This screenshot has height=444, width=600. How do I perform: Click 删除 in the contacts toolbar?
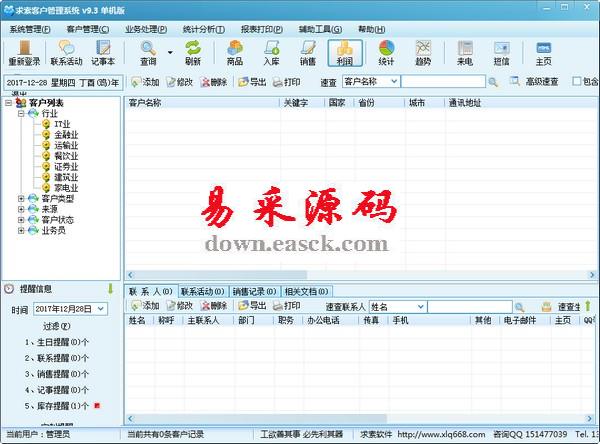point(214,305)
